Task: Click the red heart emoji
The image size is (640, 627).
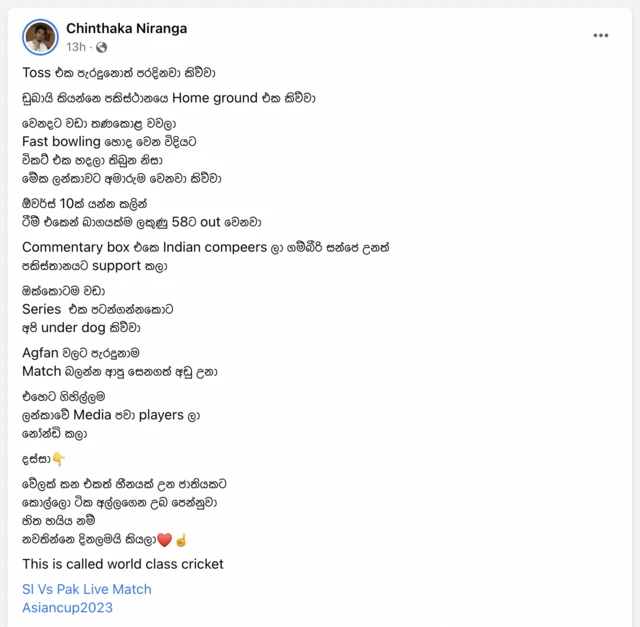Action: [166, 540]
